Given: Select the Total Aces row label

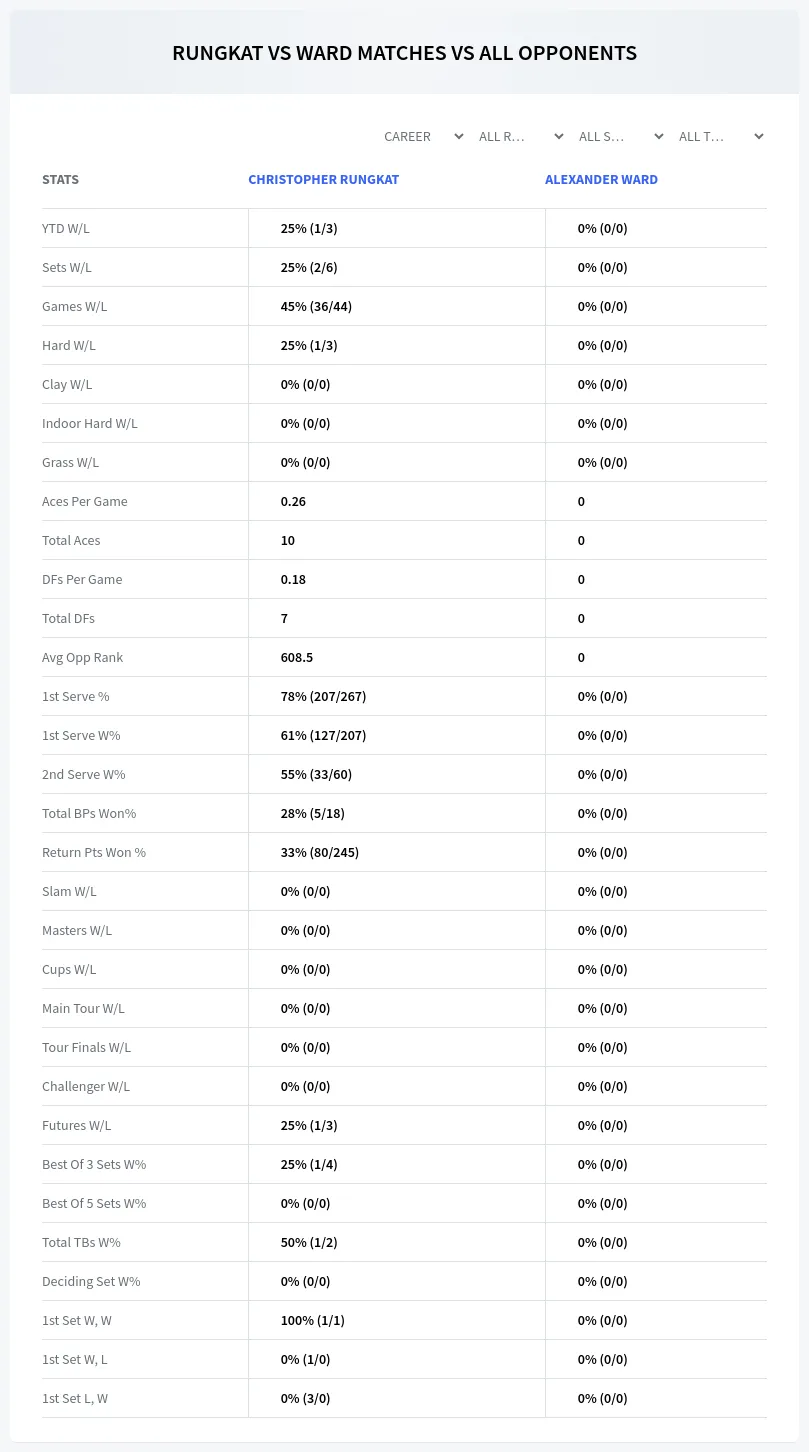Looking at the screenshot, I should 71,540.
